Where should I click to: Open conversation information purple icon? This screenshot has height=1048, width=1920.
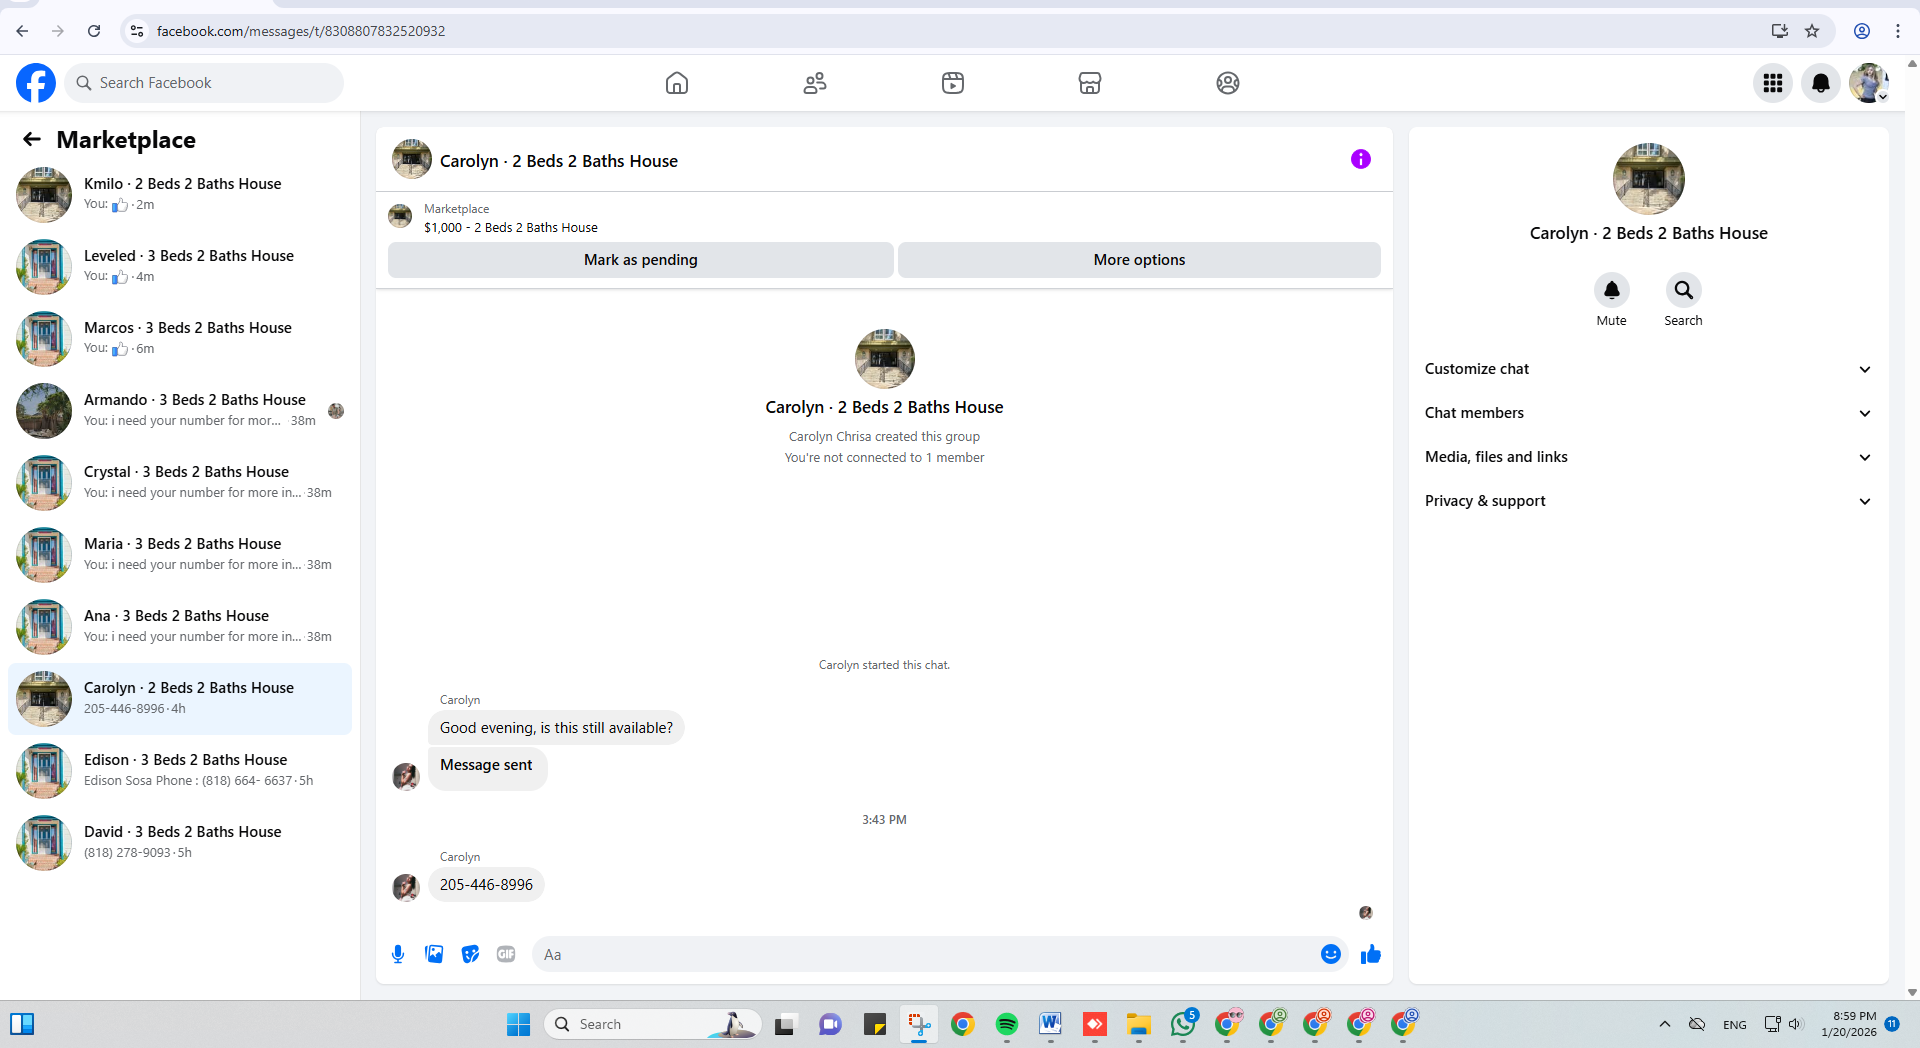click(1361, 159)
